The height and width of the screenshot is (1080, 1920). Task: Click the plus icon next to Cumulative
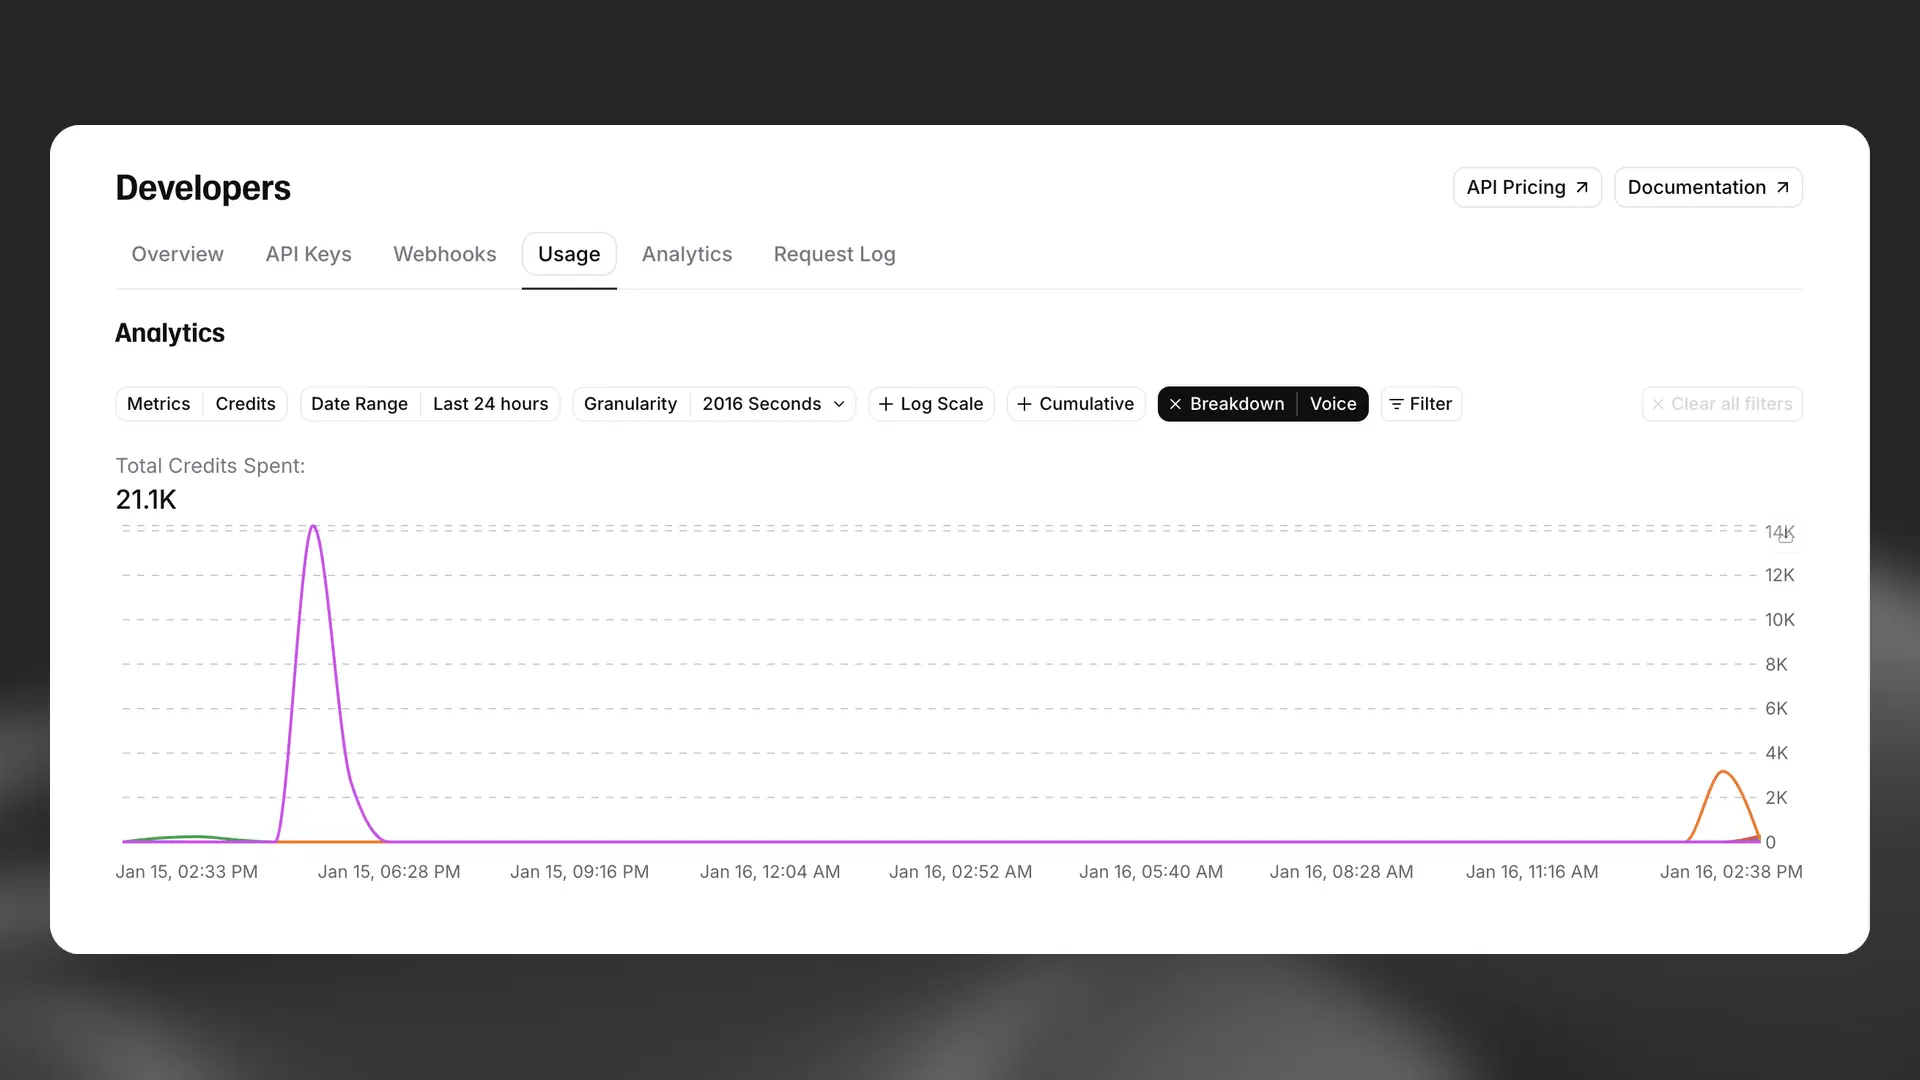pyautogui.click(x=1022, y=404)
